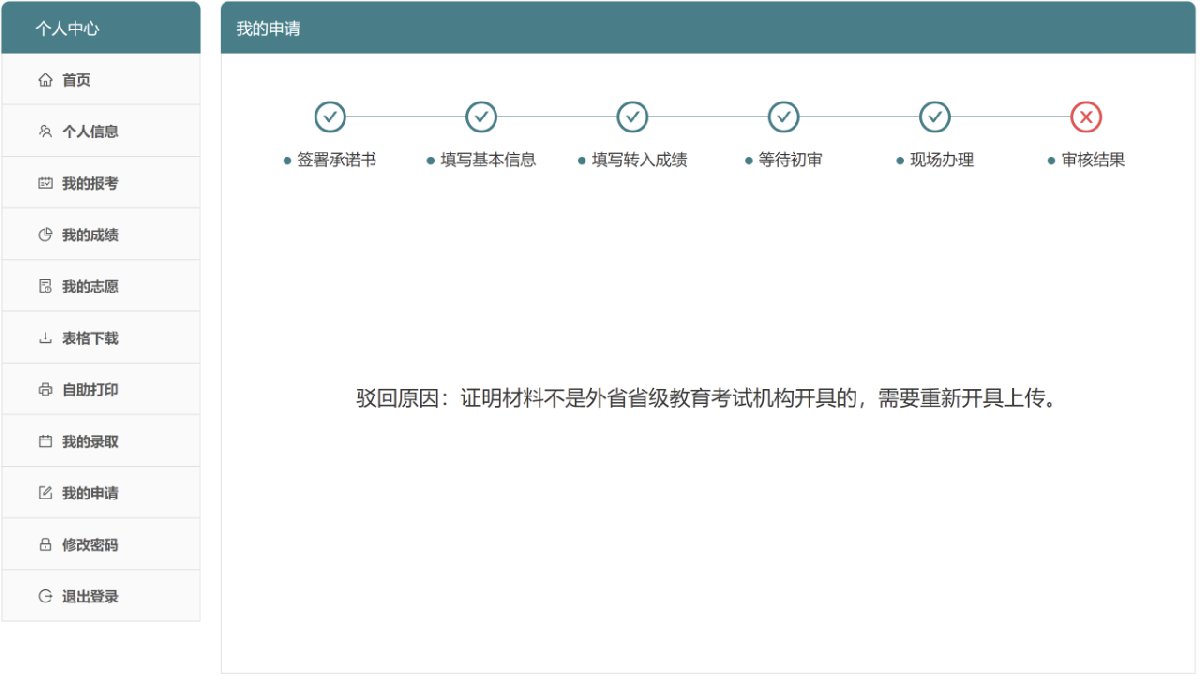
Task: Select 我的志愿 in the sidebar
Action: coord(101,286)
